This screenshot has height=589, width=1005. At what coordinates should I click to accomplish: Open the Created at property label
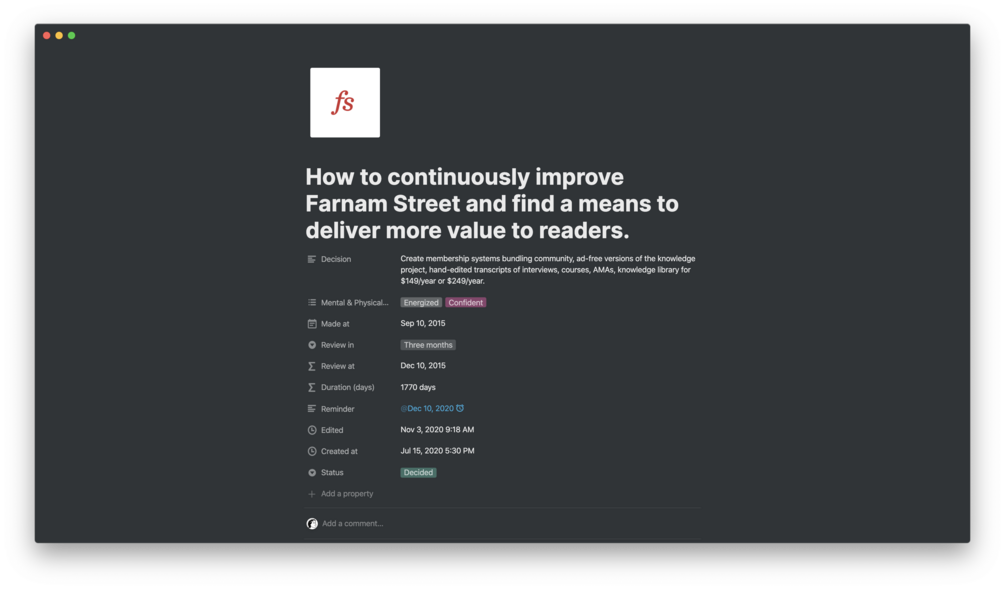339,451
